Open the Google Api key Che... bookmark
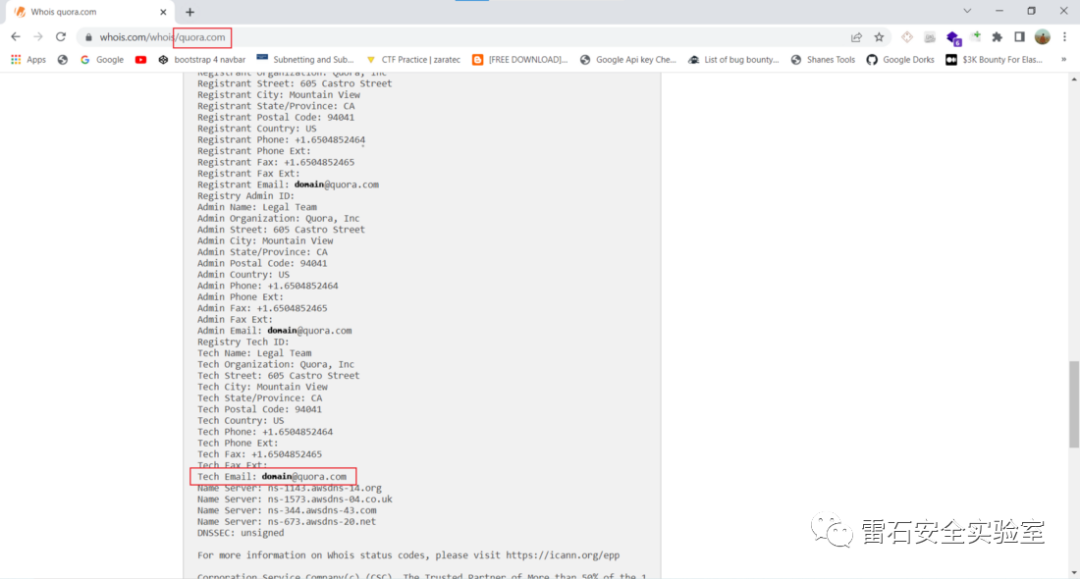 pos(628,60)
